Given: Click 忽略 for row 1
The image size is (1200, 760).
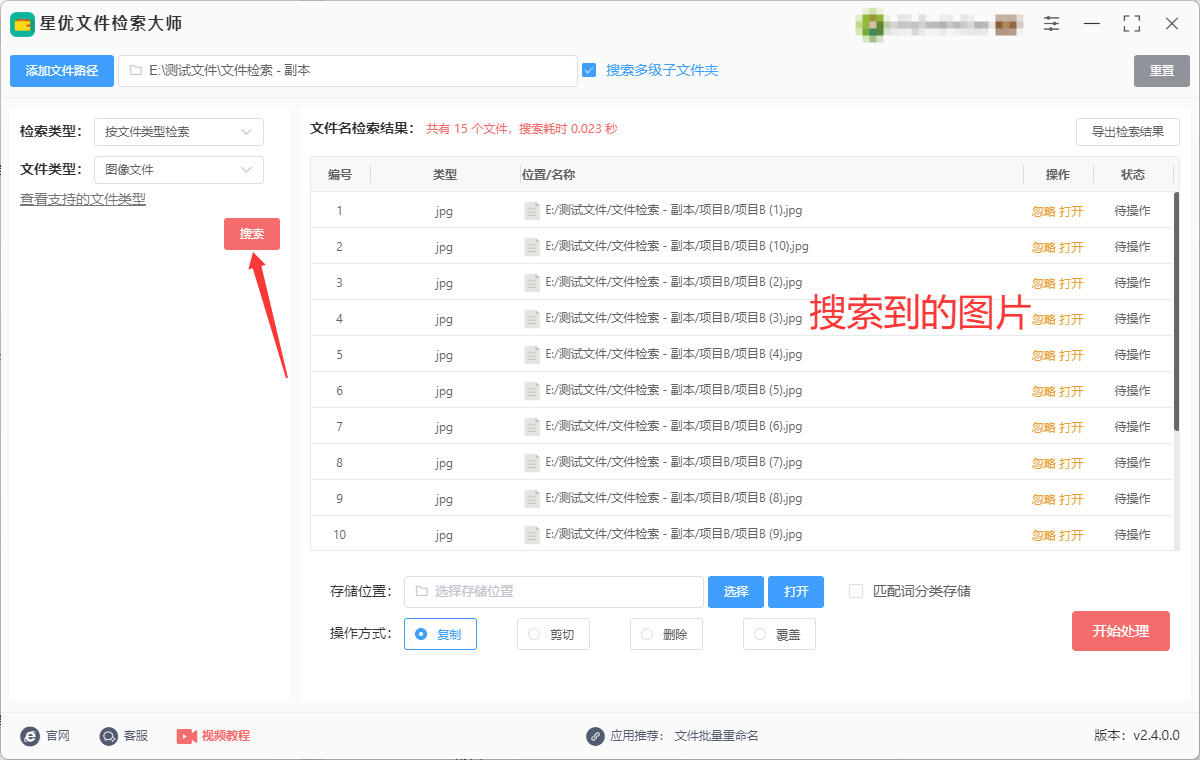Looking at the screenshot, I should coord(1044,211).
